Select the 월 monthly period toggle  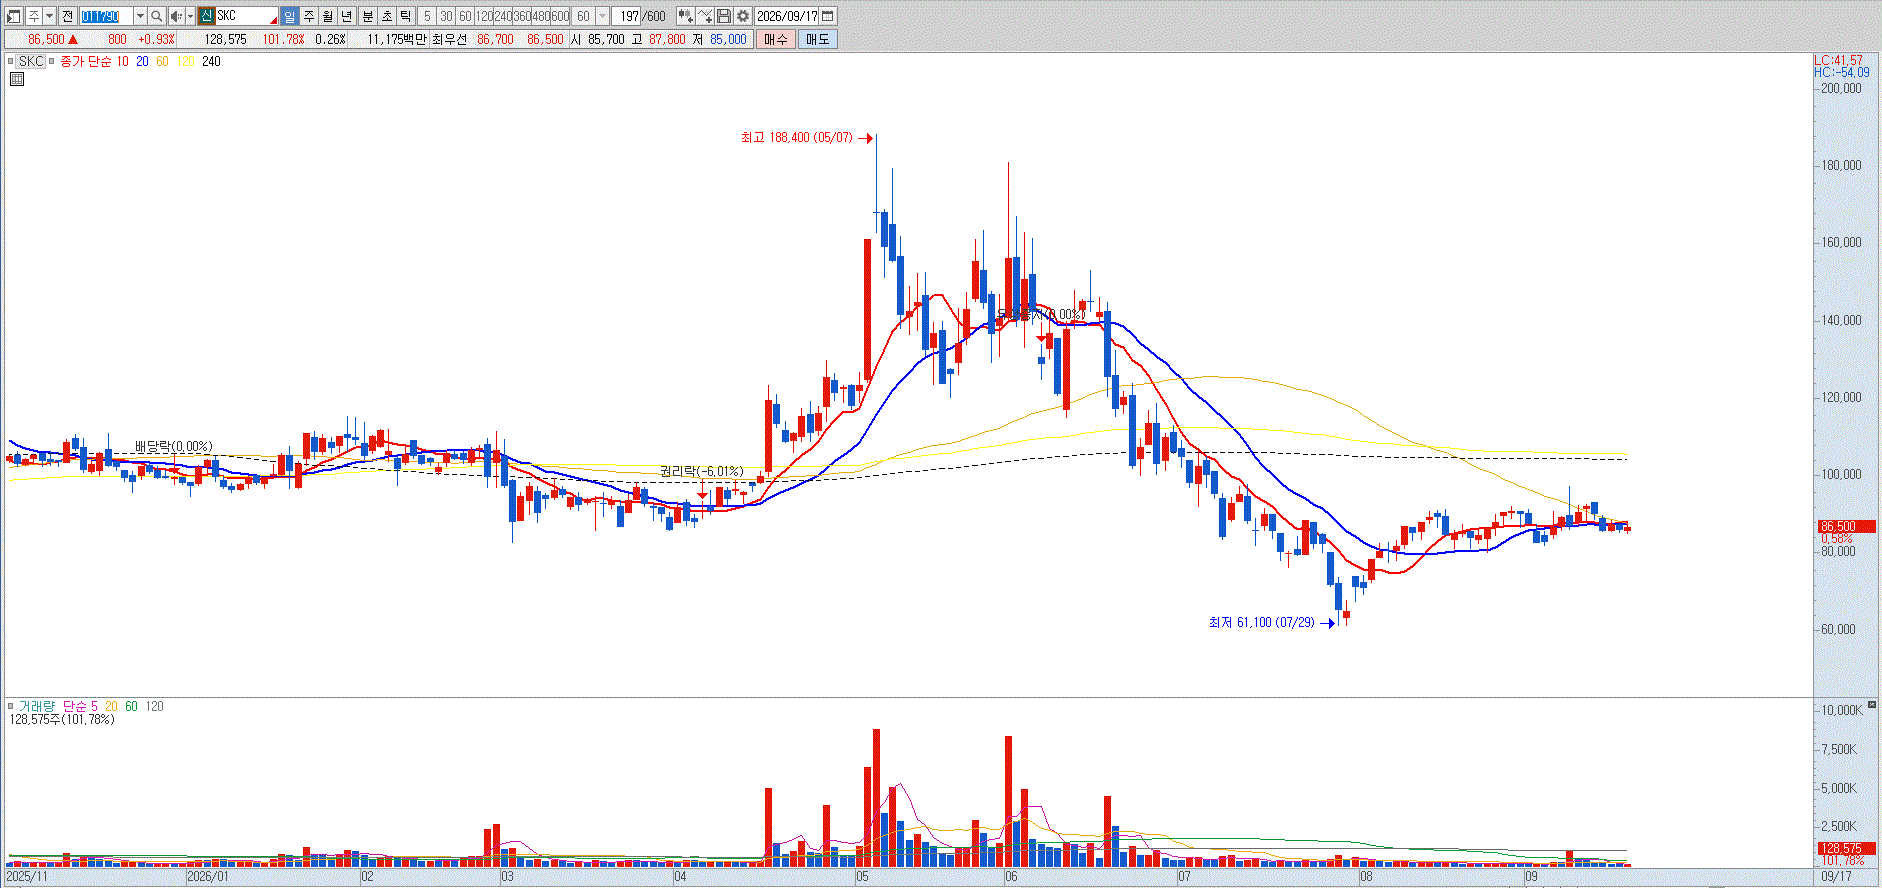point(328,16)
